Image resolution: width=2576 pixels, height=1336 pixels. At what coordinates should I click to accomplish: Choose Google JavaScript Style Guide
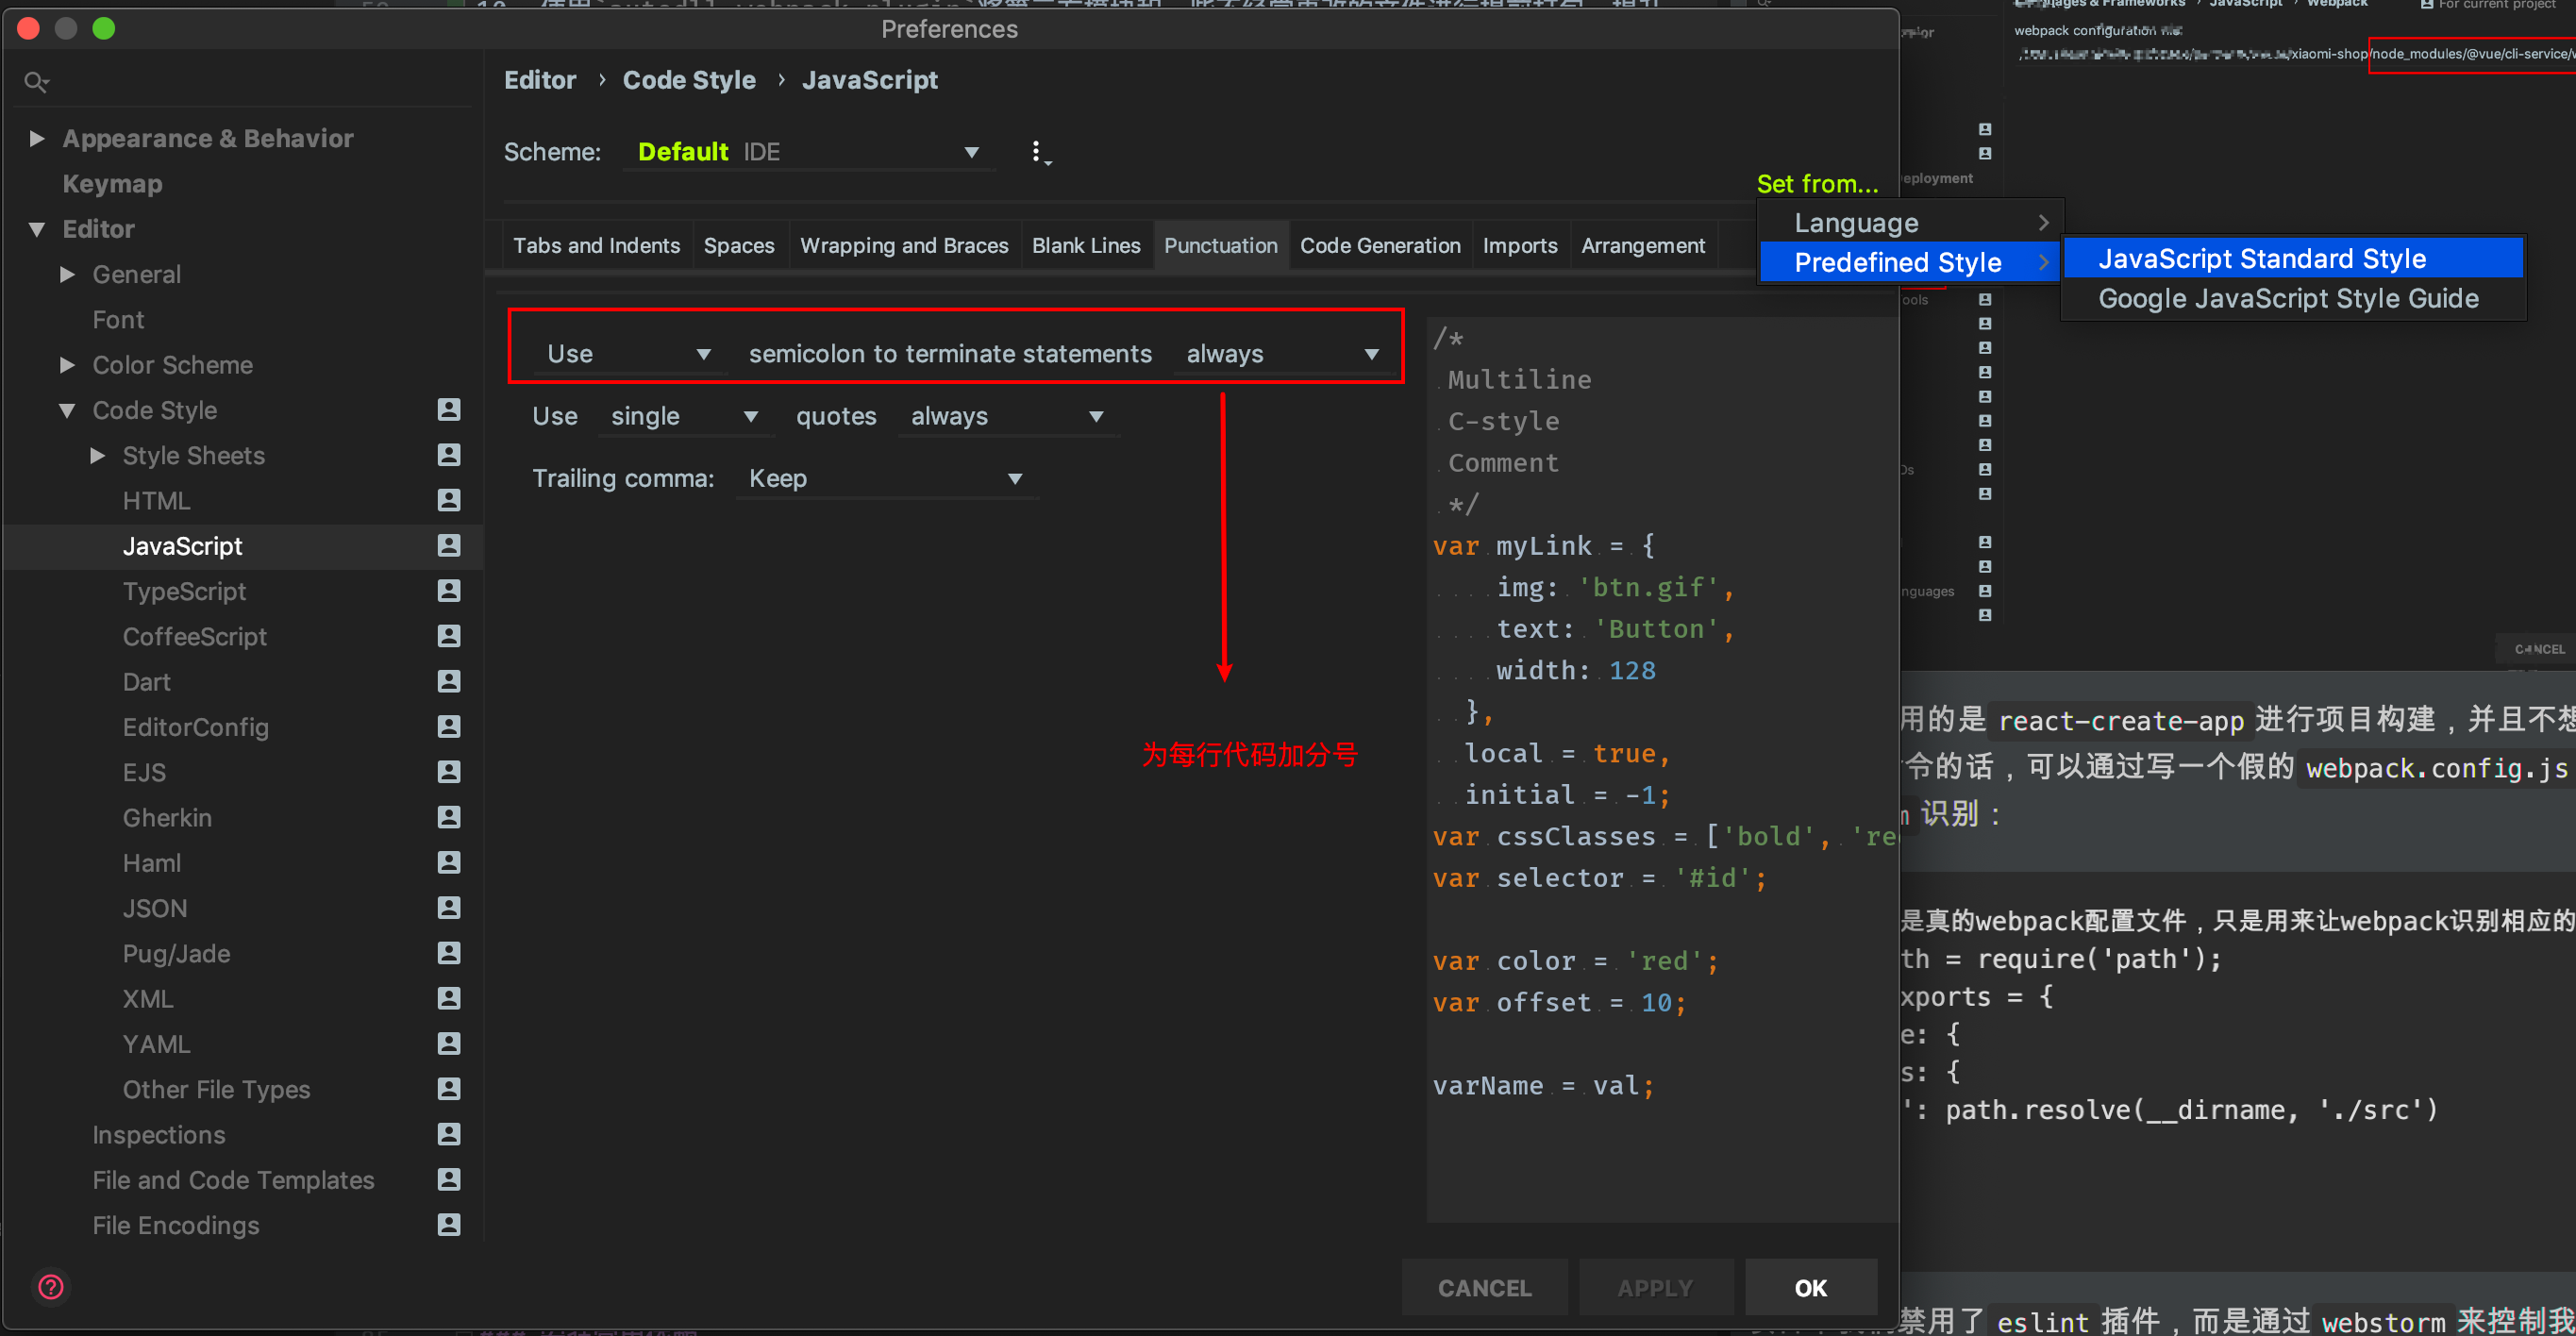click(2287, 298)
